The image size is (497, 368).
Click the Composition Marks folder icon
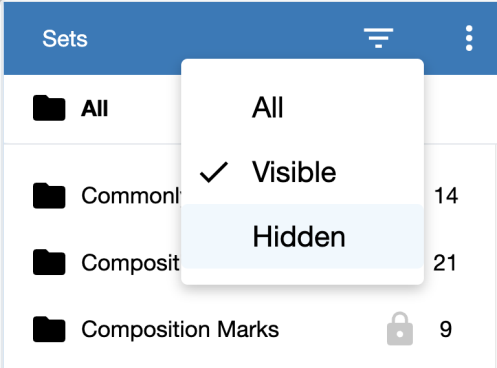(x=49, y=329)
